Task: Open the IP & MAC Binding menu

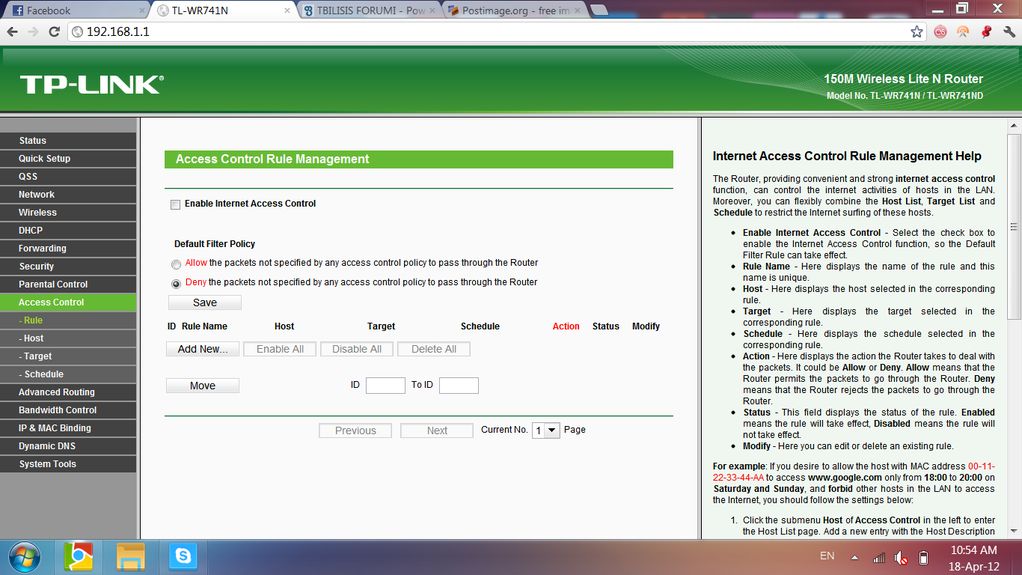Action: pyautogui.click(x=68, y=428)
